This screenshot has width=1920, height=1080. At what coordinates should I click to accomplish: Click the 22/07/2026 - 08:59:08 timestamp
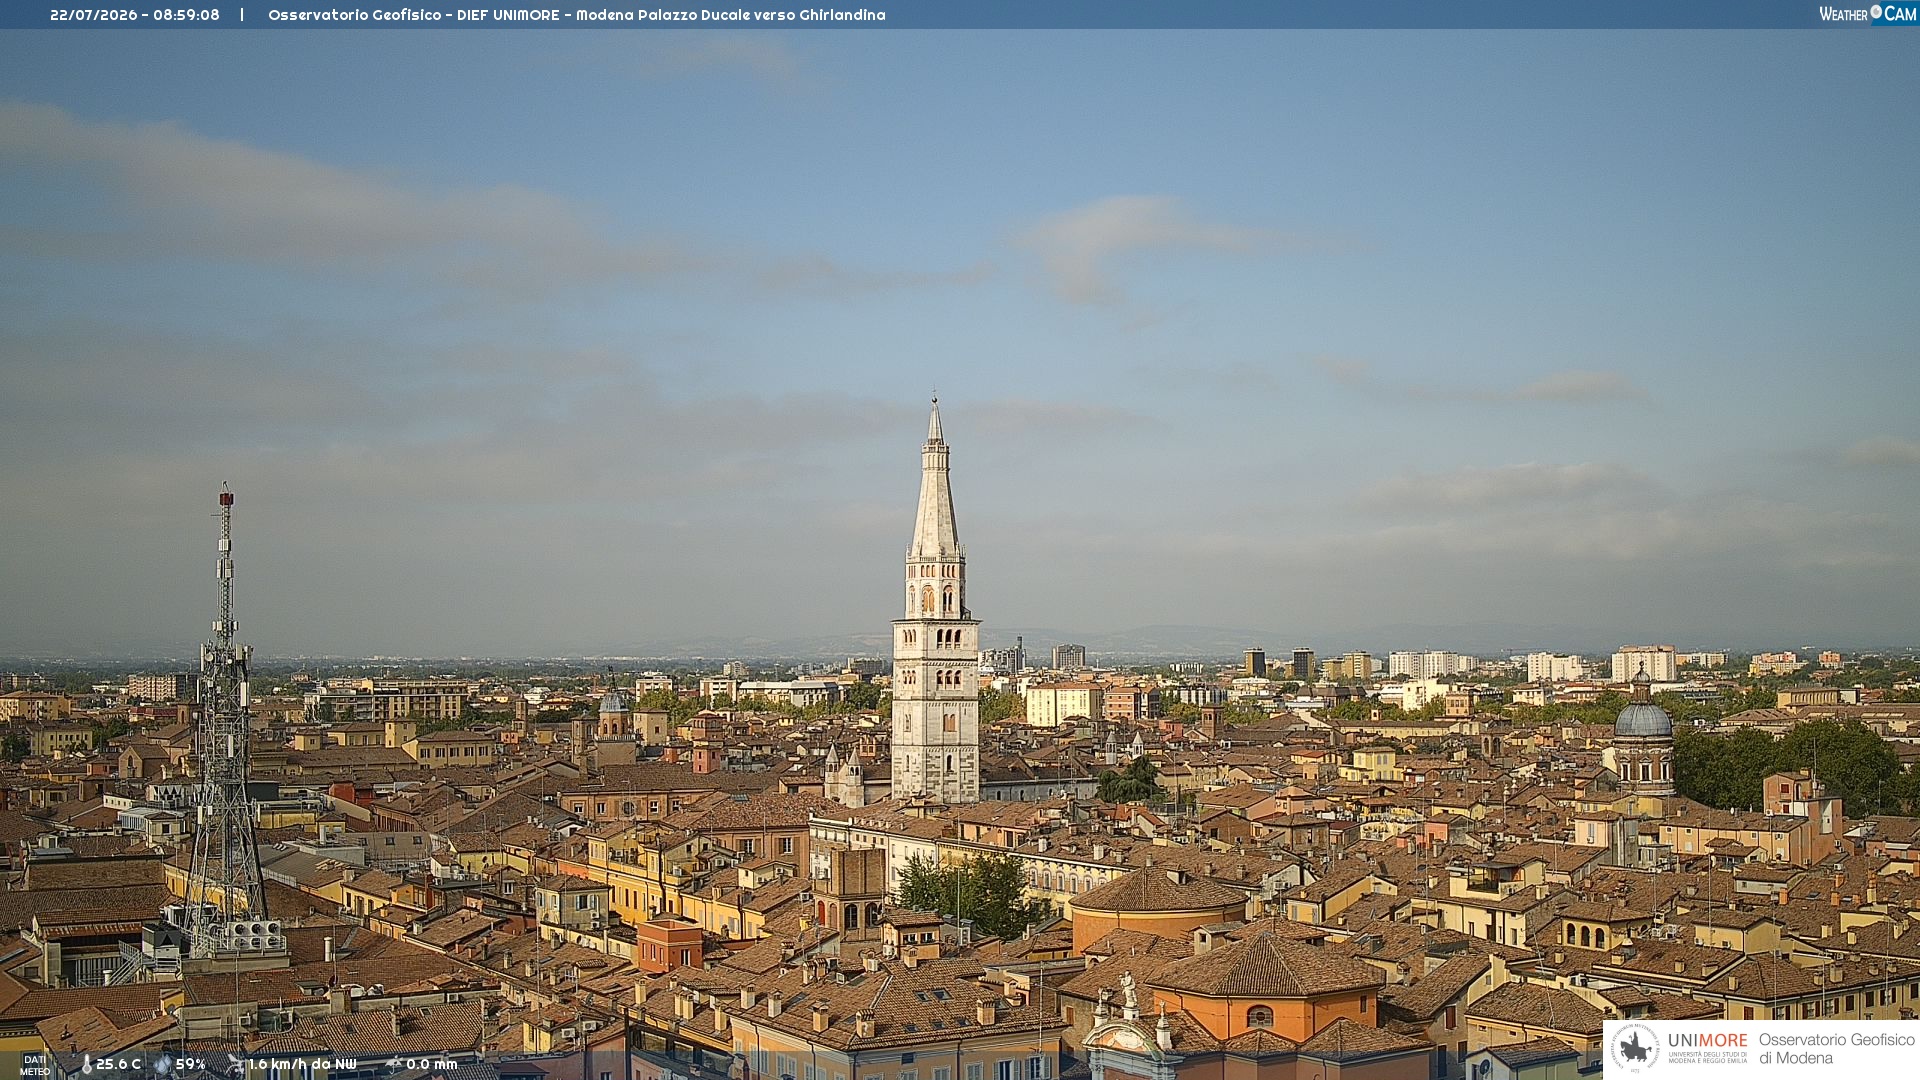coord(135,15)
